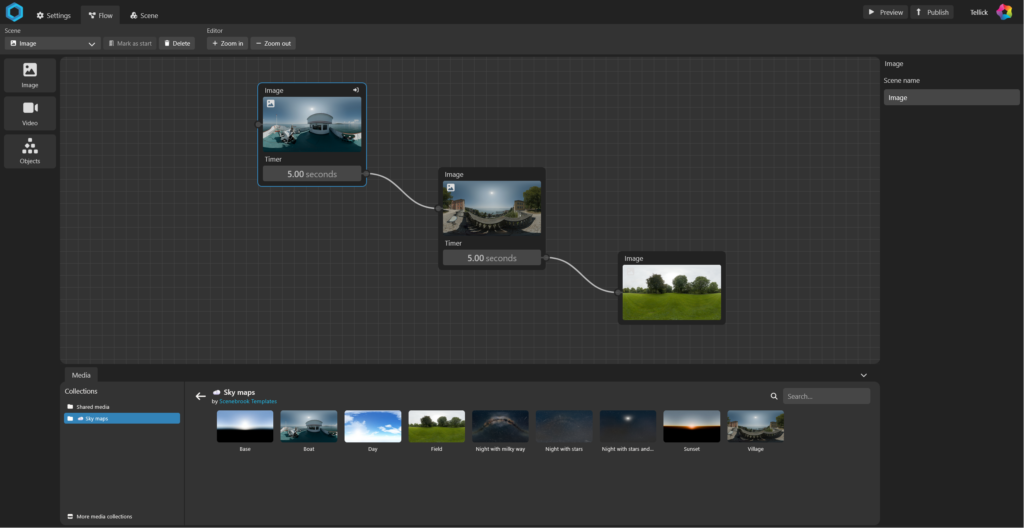Choose the Sunset sky map thumbnail
Screen dimensions: 1024x528
(x=691, y=427)
